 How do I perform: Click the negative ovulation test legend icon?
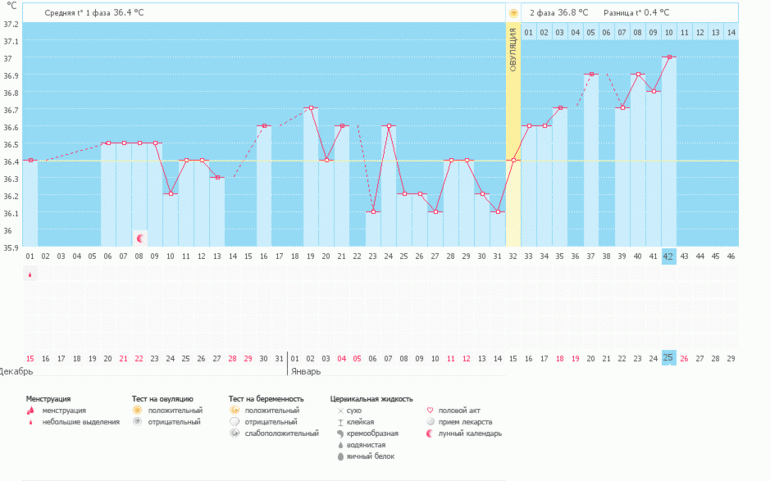(138, 422)
